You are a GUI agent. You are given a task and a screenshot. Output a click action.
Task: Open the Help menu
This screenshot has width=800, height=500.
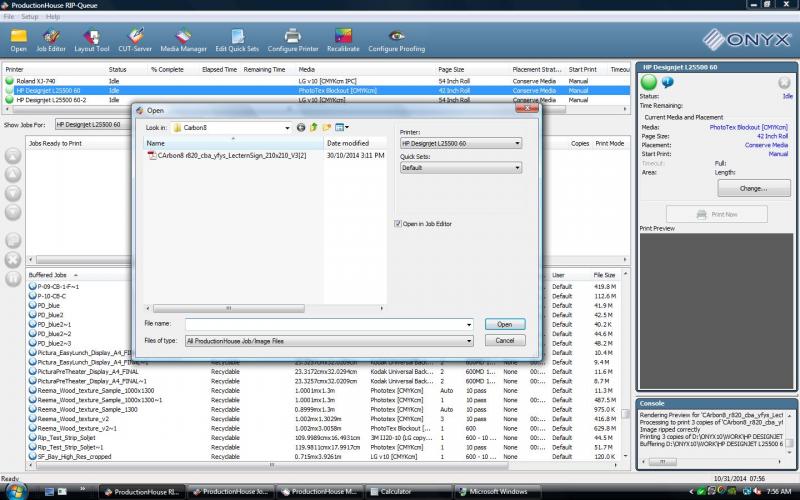[53, 17]
